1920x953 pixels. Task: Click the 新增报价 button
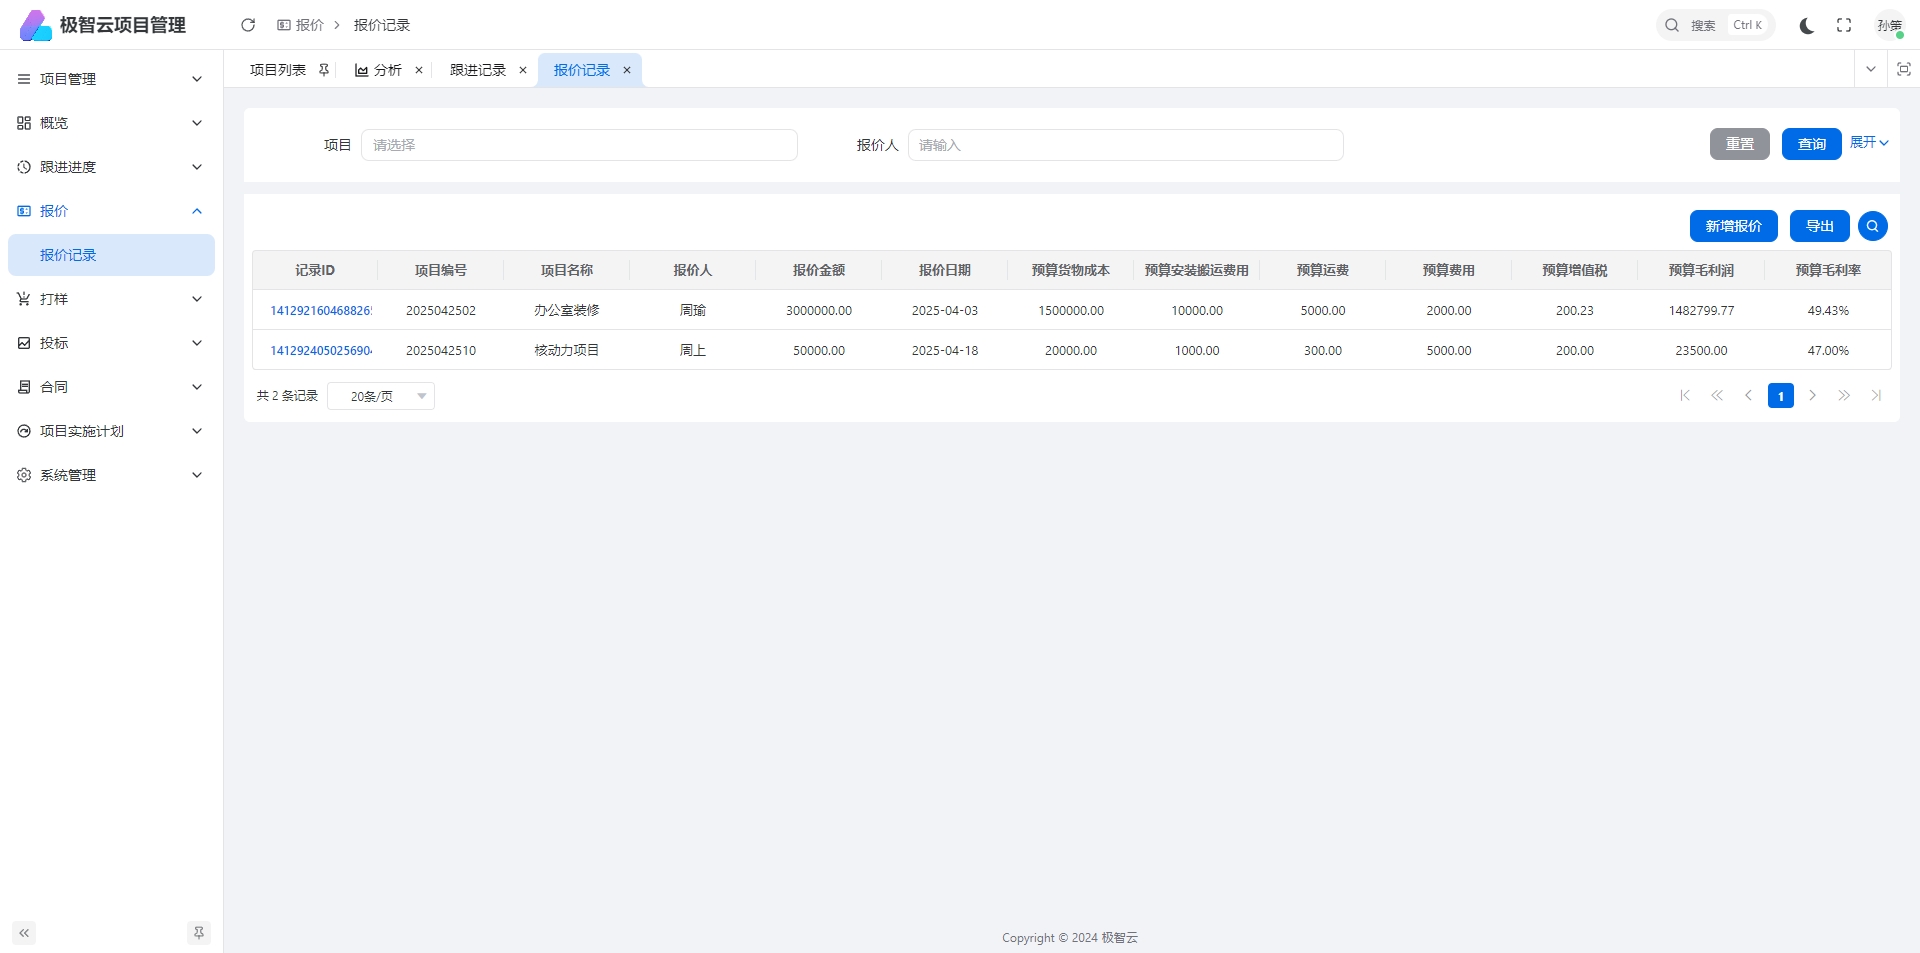[x=1733, y=226]
